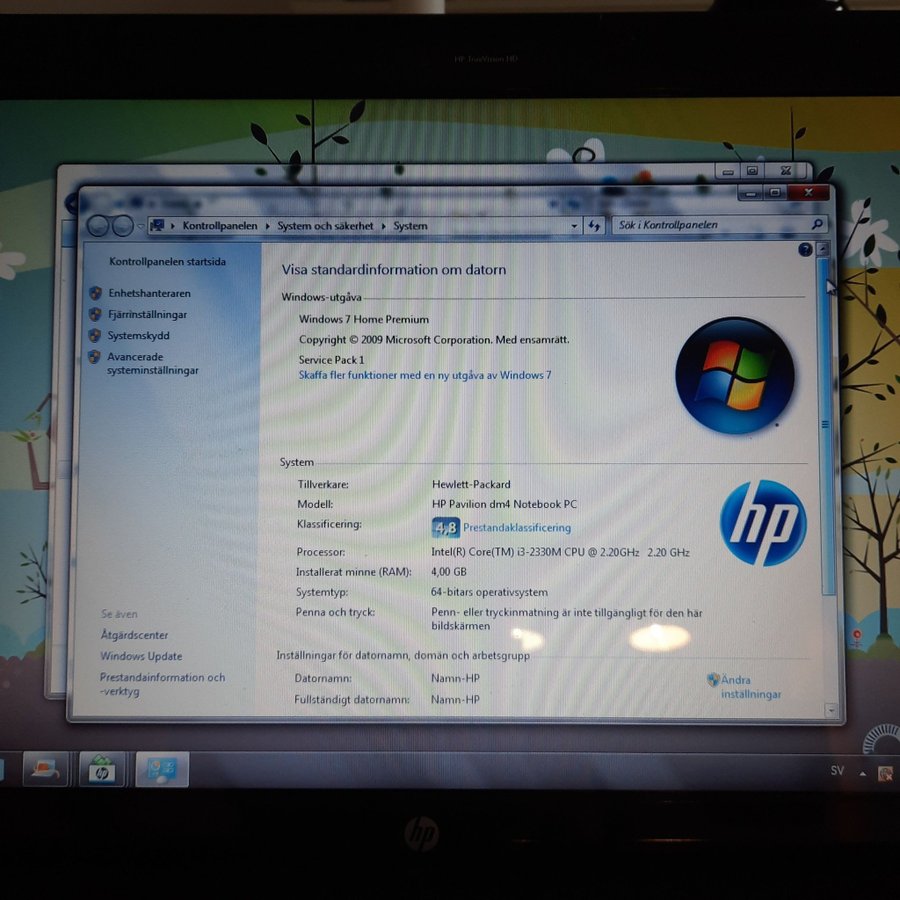Image resolution: width=900 pixels, height=900 pixels.
Task: Minimize the background window
Action: point(727,171)
